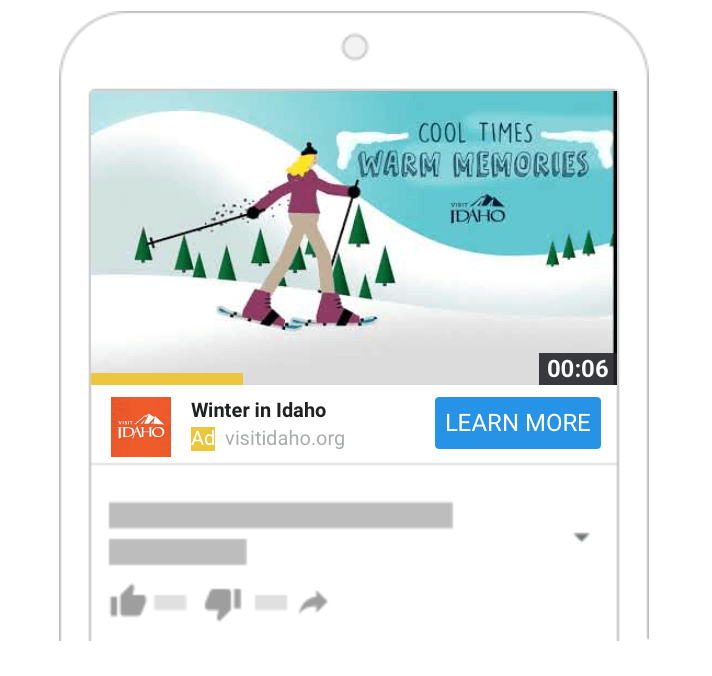Click the share arrow icon
The height and width of the screenshot is (676, 712).
(x=313, y=602)
